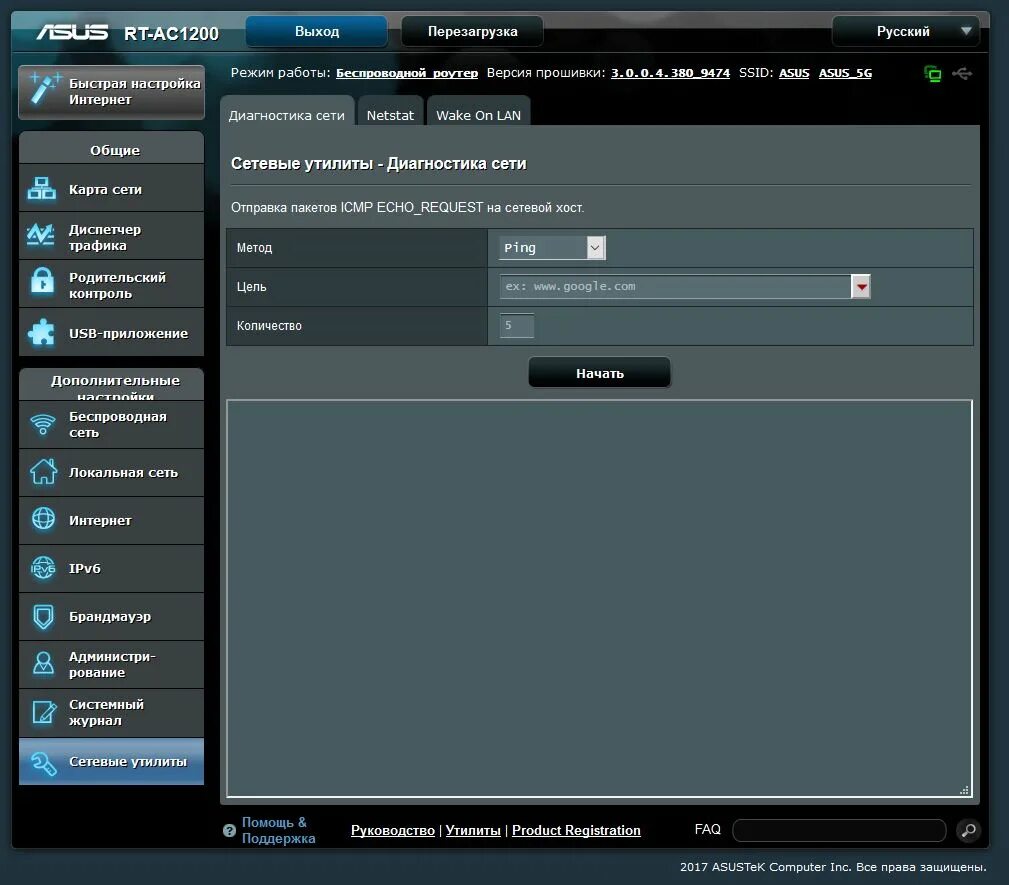Click the Беспроводная сеть wifi icon
The image size is (1009, 885).
(43, 424)
